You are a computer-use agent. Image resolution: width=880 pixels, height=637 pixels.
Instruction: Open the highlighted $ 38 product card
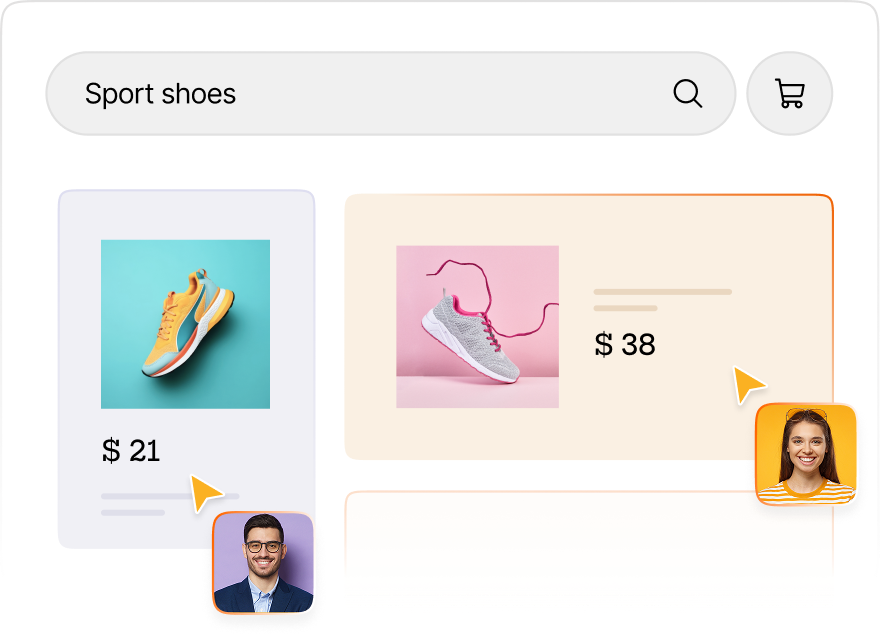tap(589, 327)
